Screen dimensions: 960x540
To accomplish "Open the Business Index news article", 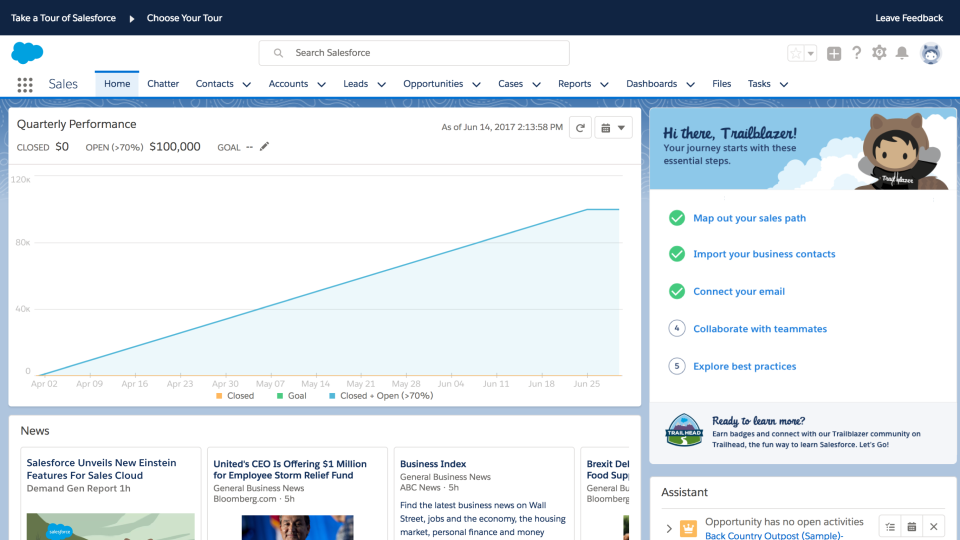I will point(433,464).
